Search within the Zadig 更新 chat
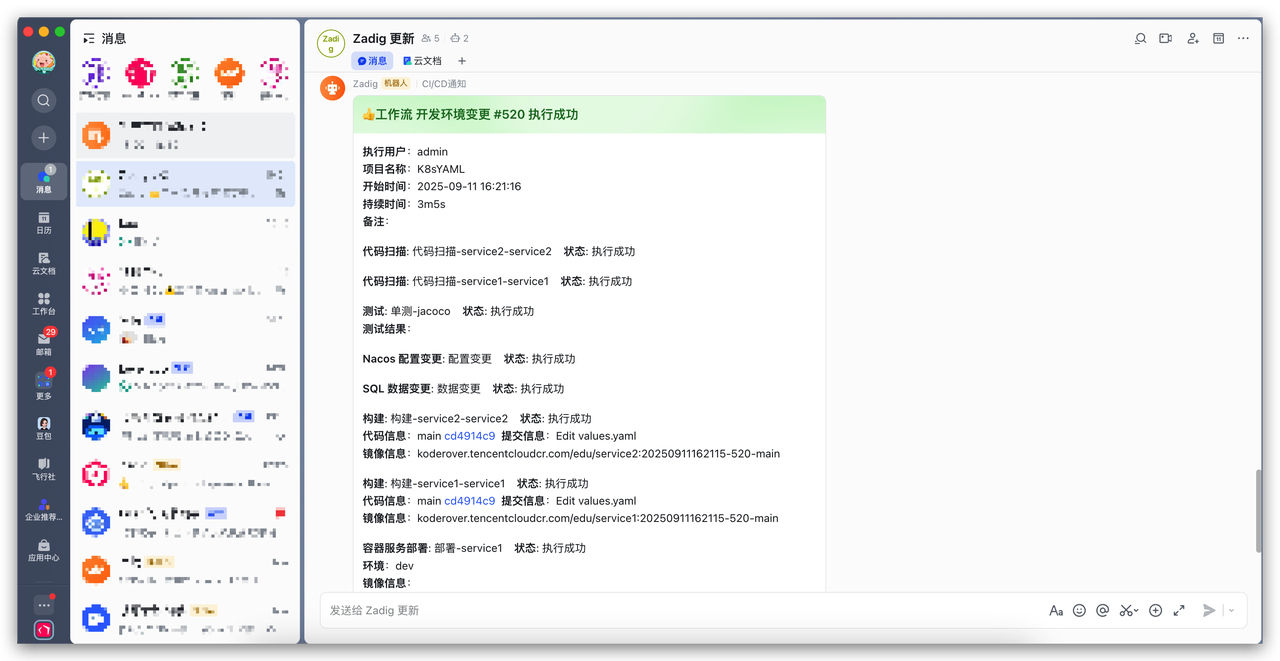The image size is (1280, 661). (1140, 38)
